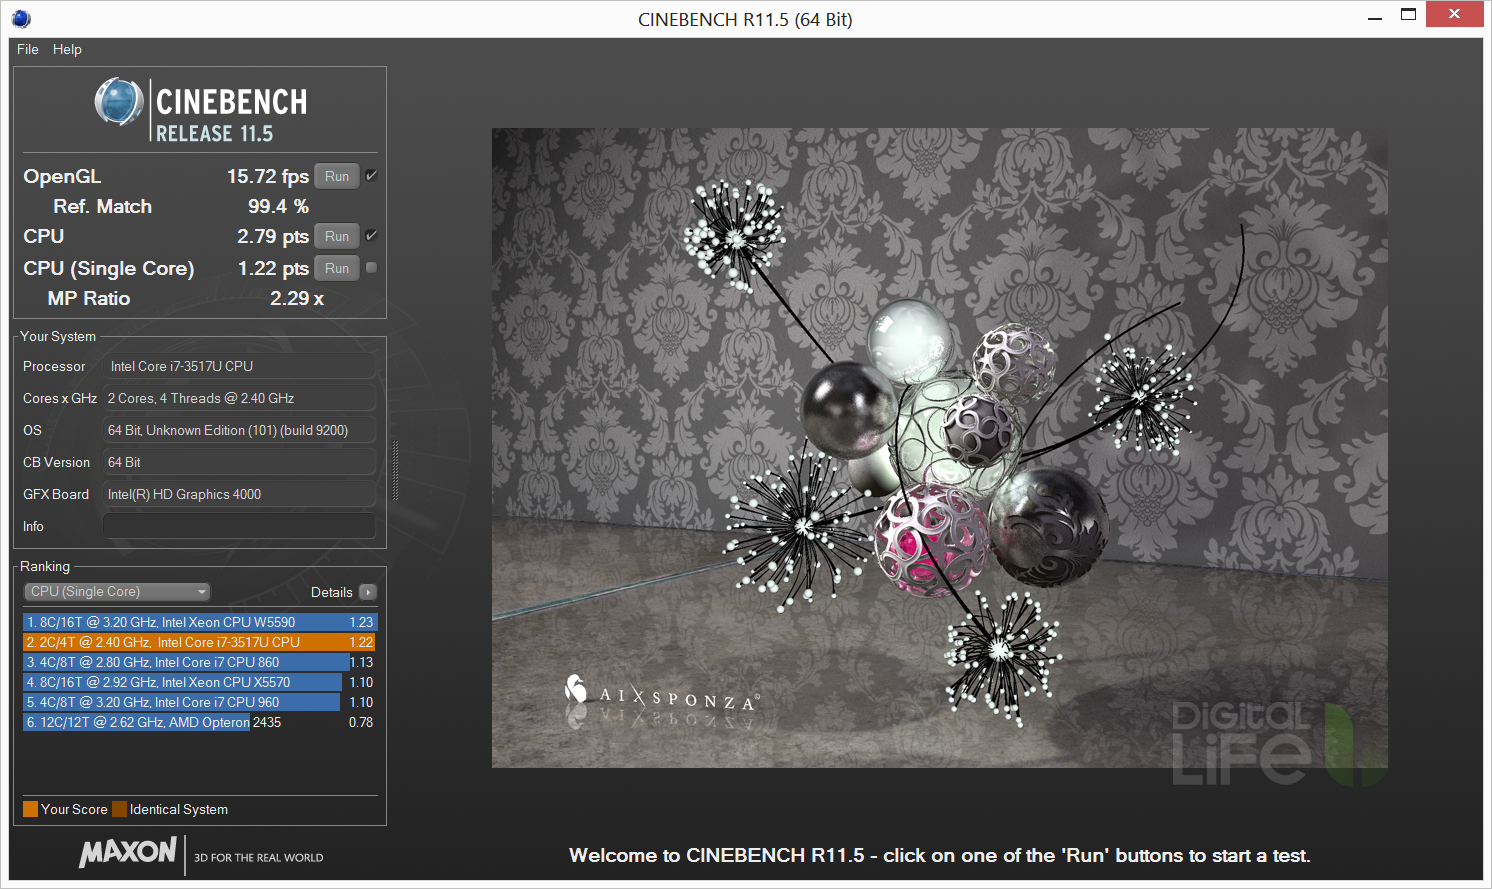Viewport: 1492px width, 889px height.
Task: Click the Details arrow icon in Ranking
Action: pos(368,592)
